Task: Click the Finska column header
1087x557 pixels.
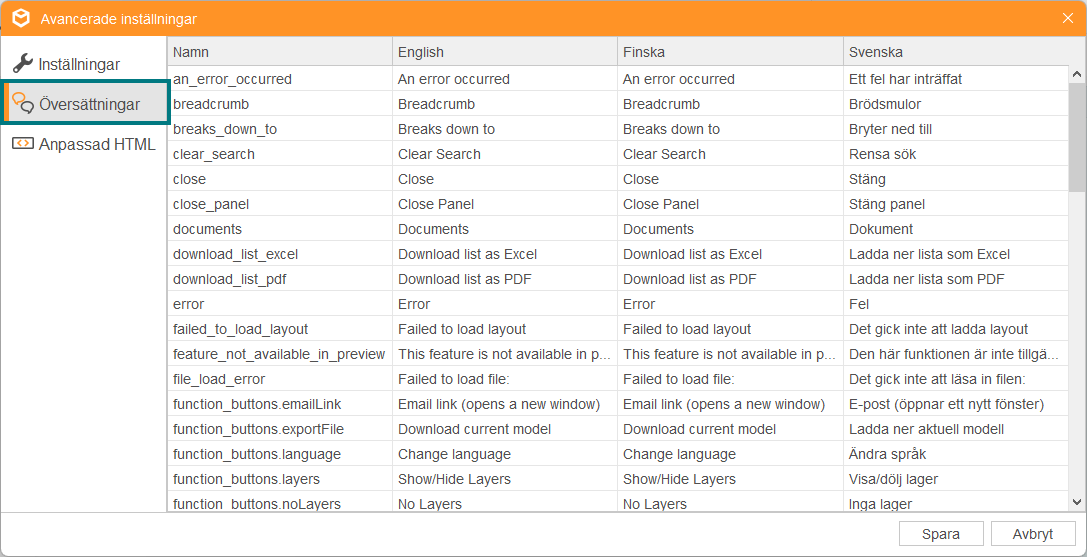Action: pos(730,52)
